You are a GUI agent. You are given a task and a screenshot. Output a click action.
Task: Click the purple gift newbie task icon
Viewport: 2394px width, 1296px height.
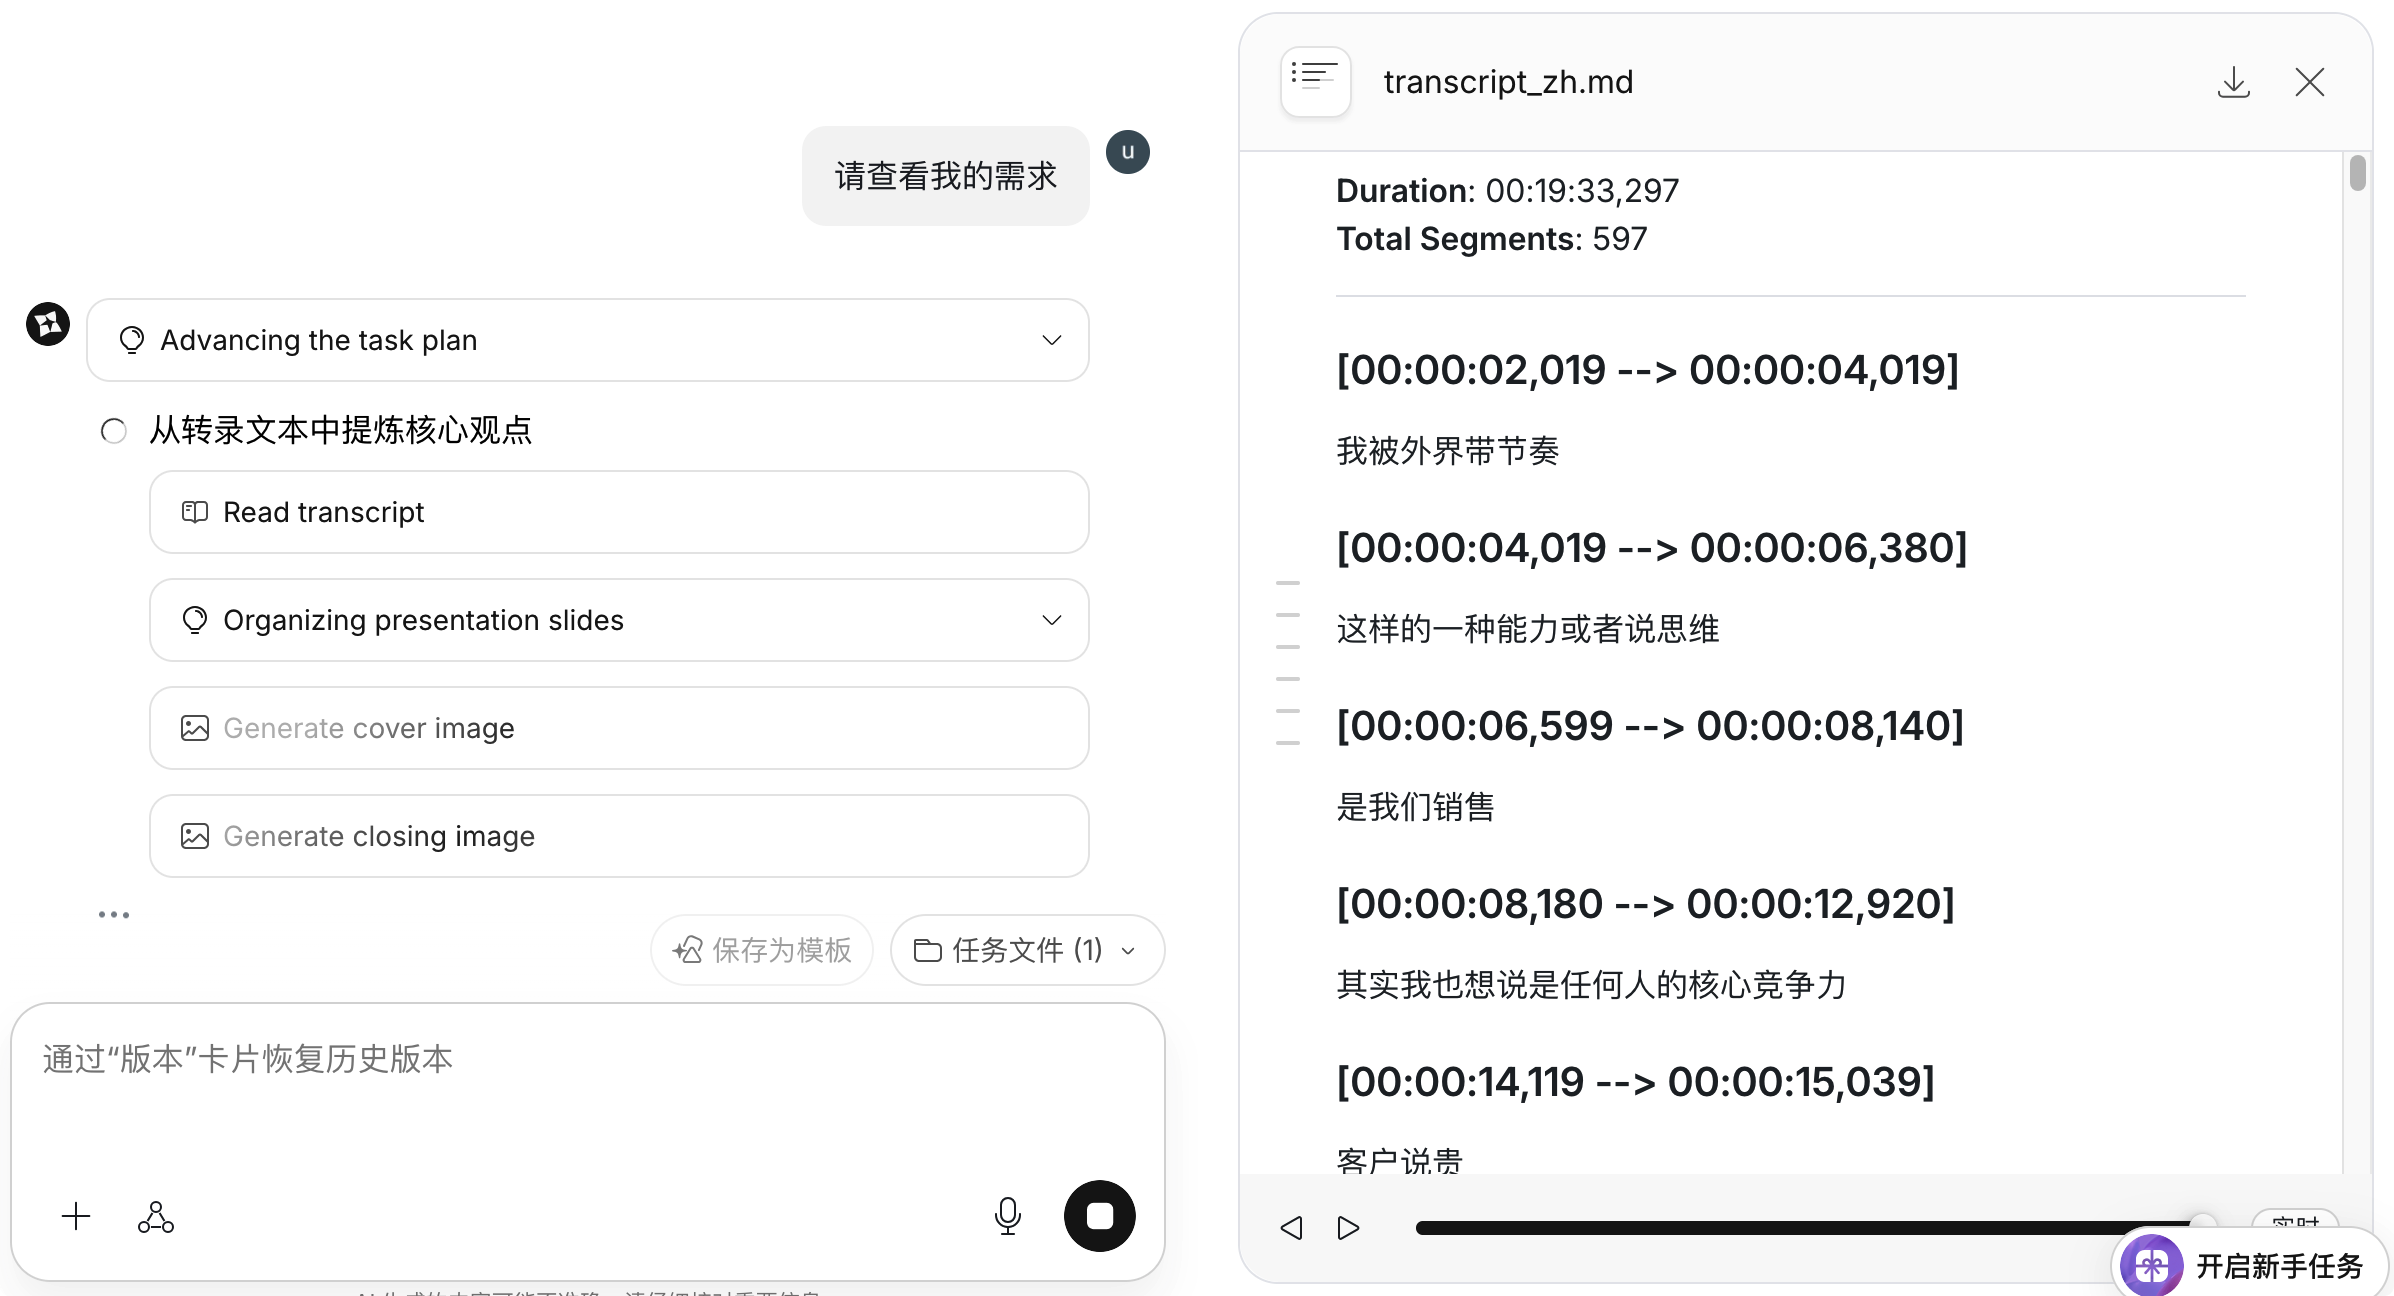2152,1266
